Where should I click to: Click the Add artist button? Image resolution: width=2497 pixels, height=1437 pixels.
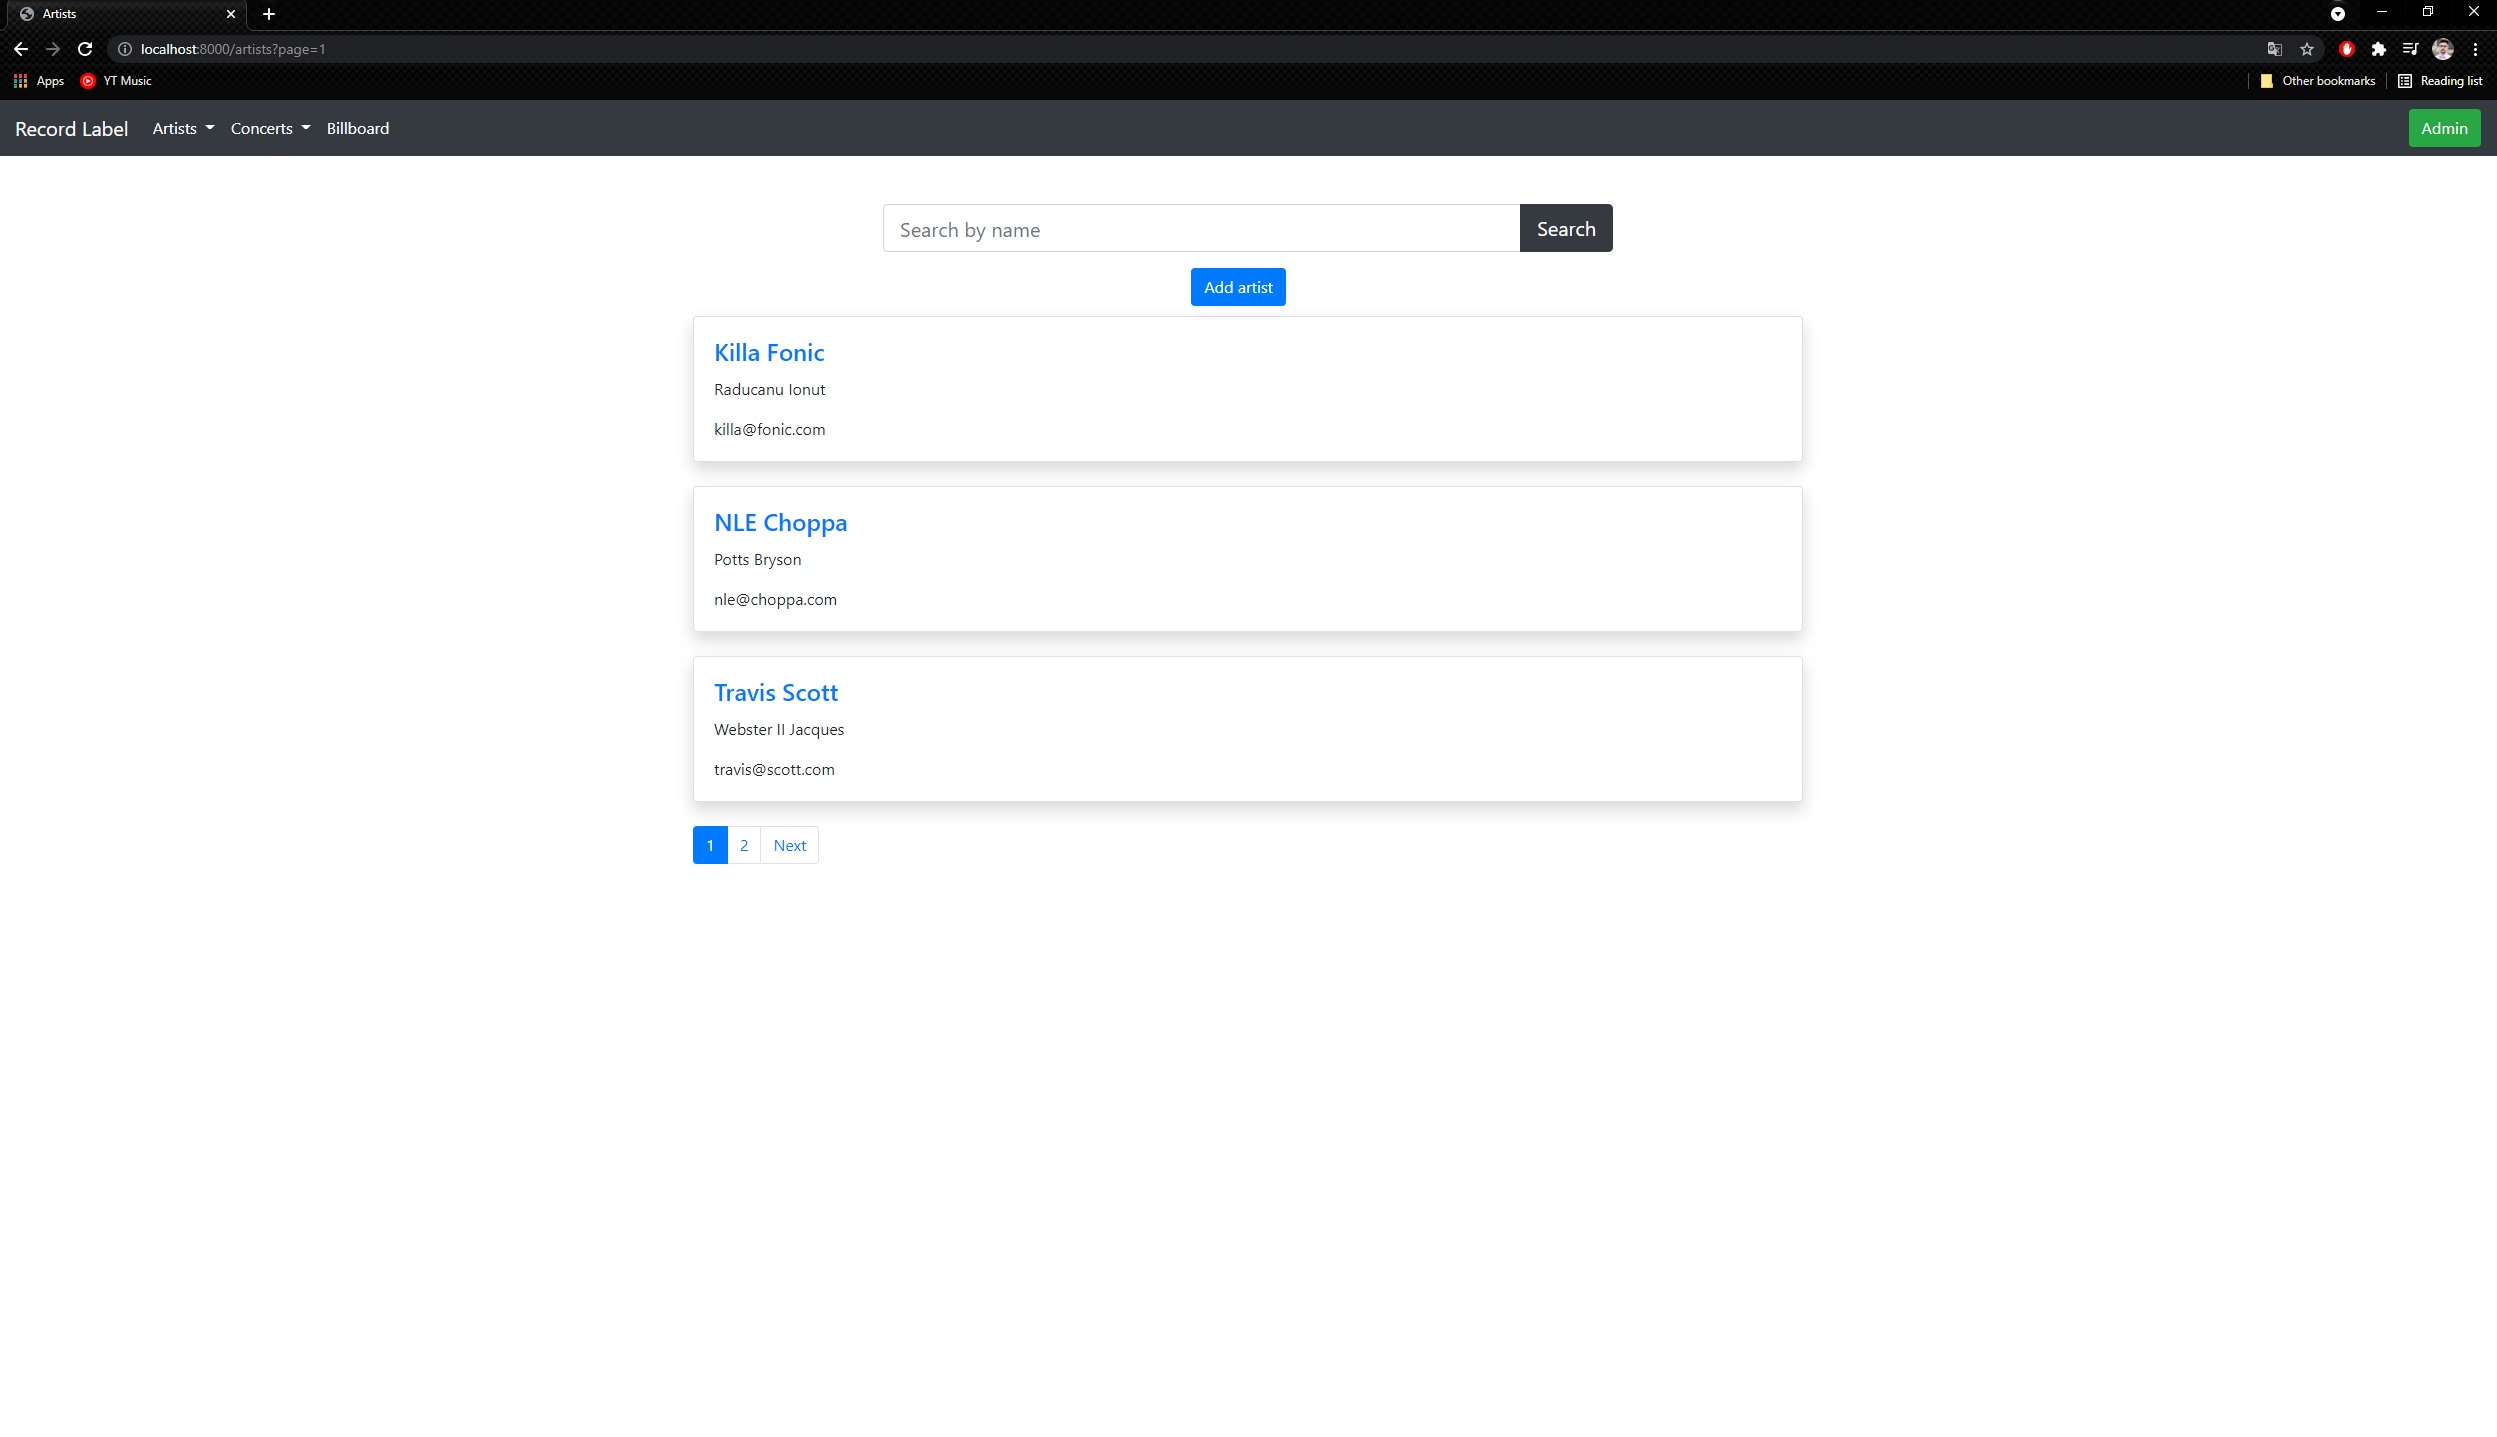(1237, 287)
